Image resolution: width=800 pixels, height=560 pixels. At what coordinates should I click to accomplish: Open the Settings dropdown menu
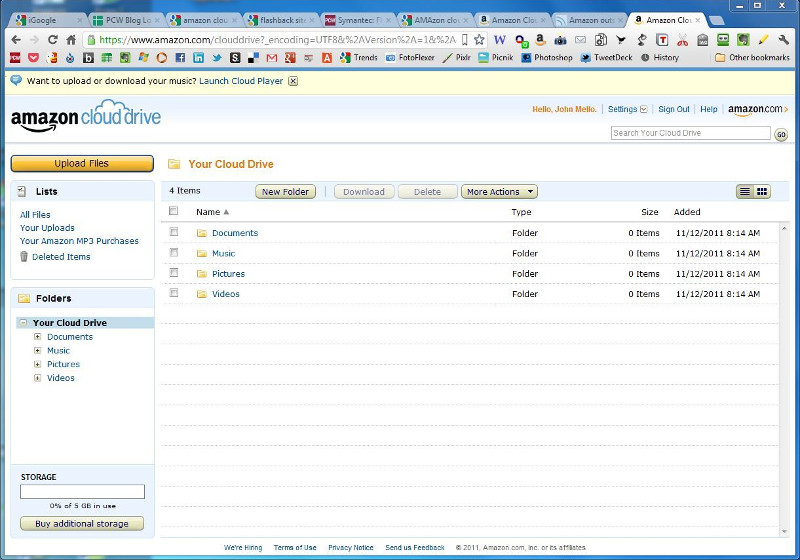tap(628, 109)
